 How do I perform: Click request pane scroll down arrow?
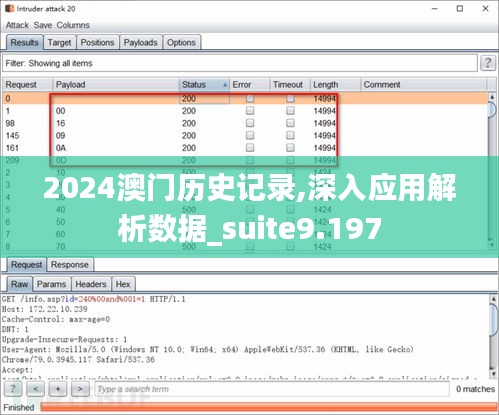tap(493, 374)
